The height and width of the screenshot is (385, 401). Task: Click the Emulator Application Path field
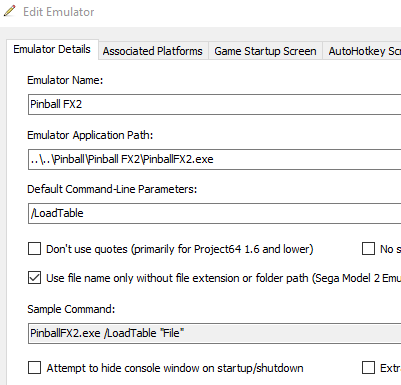[x=214, y=159]
